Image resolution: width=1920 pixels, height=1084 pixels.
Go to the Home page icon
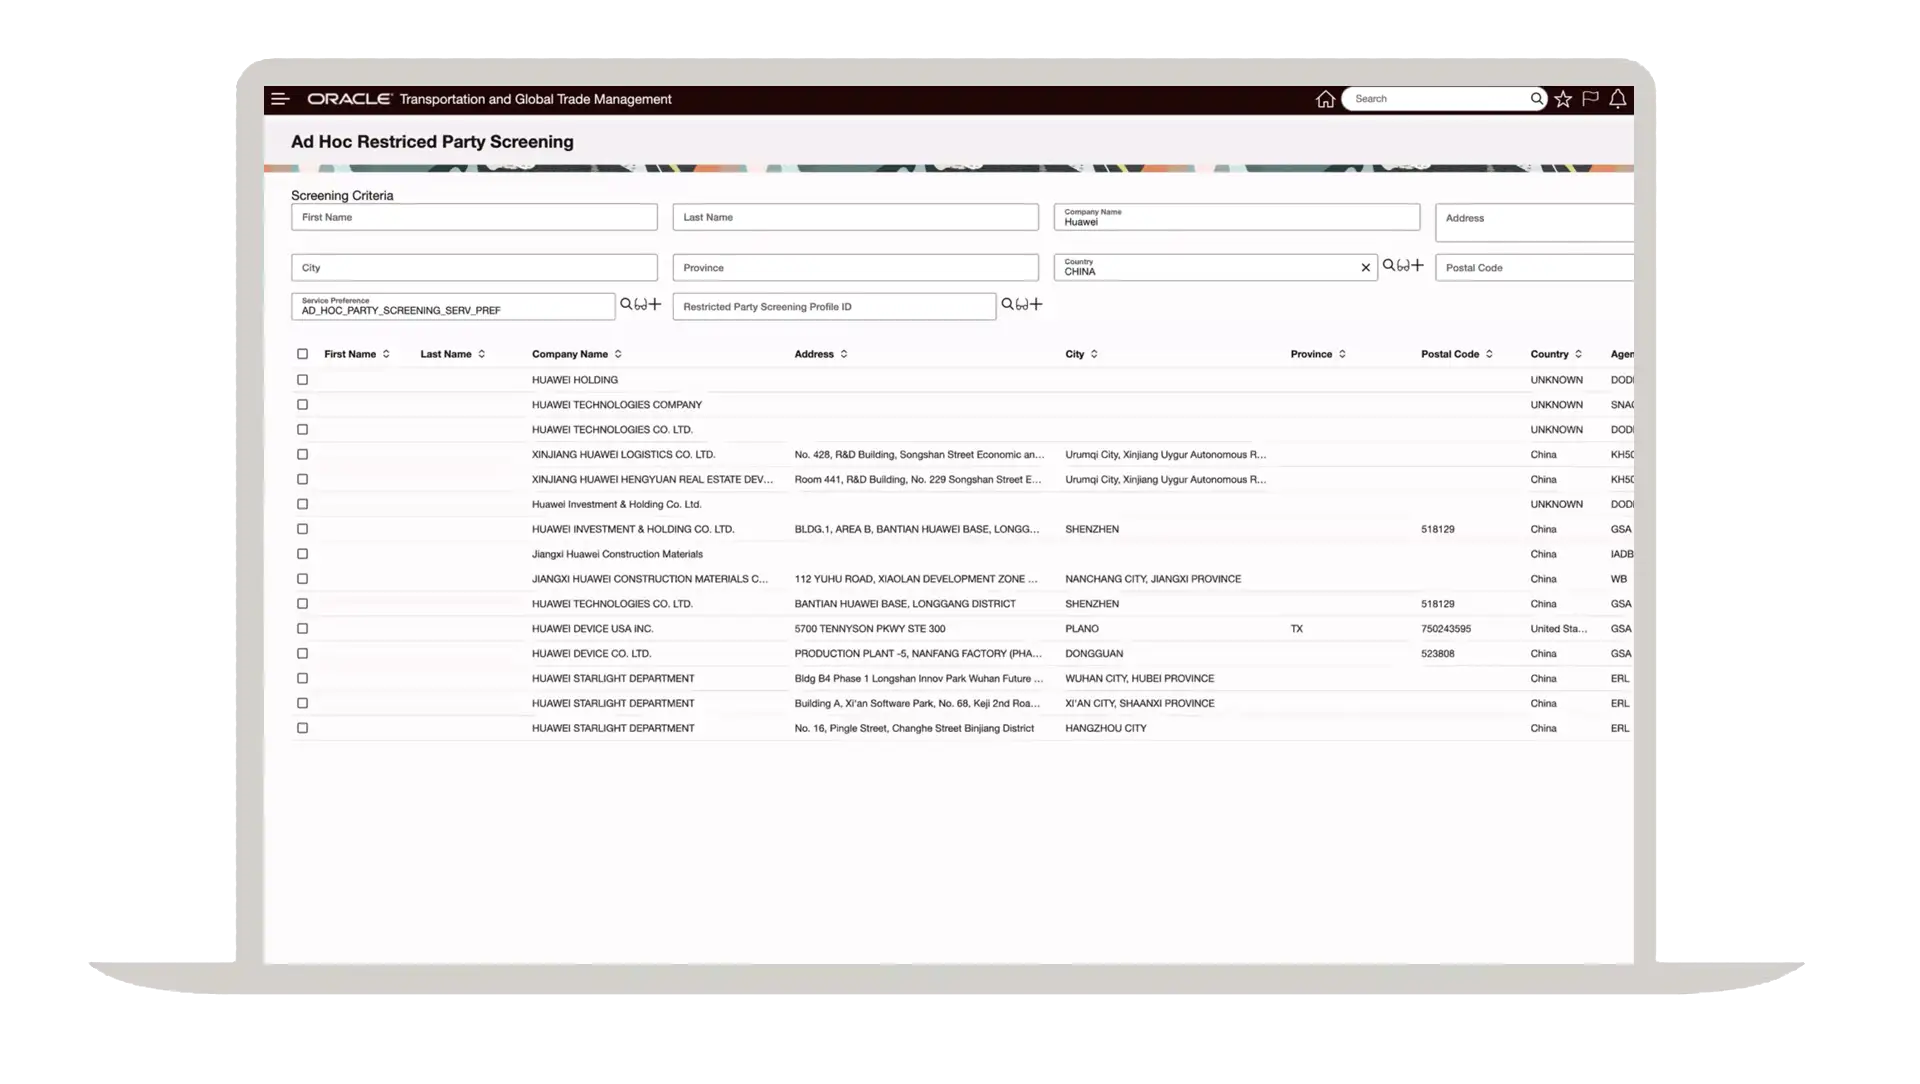coord(1325,99)
